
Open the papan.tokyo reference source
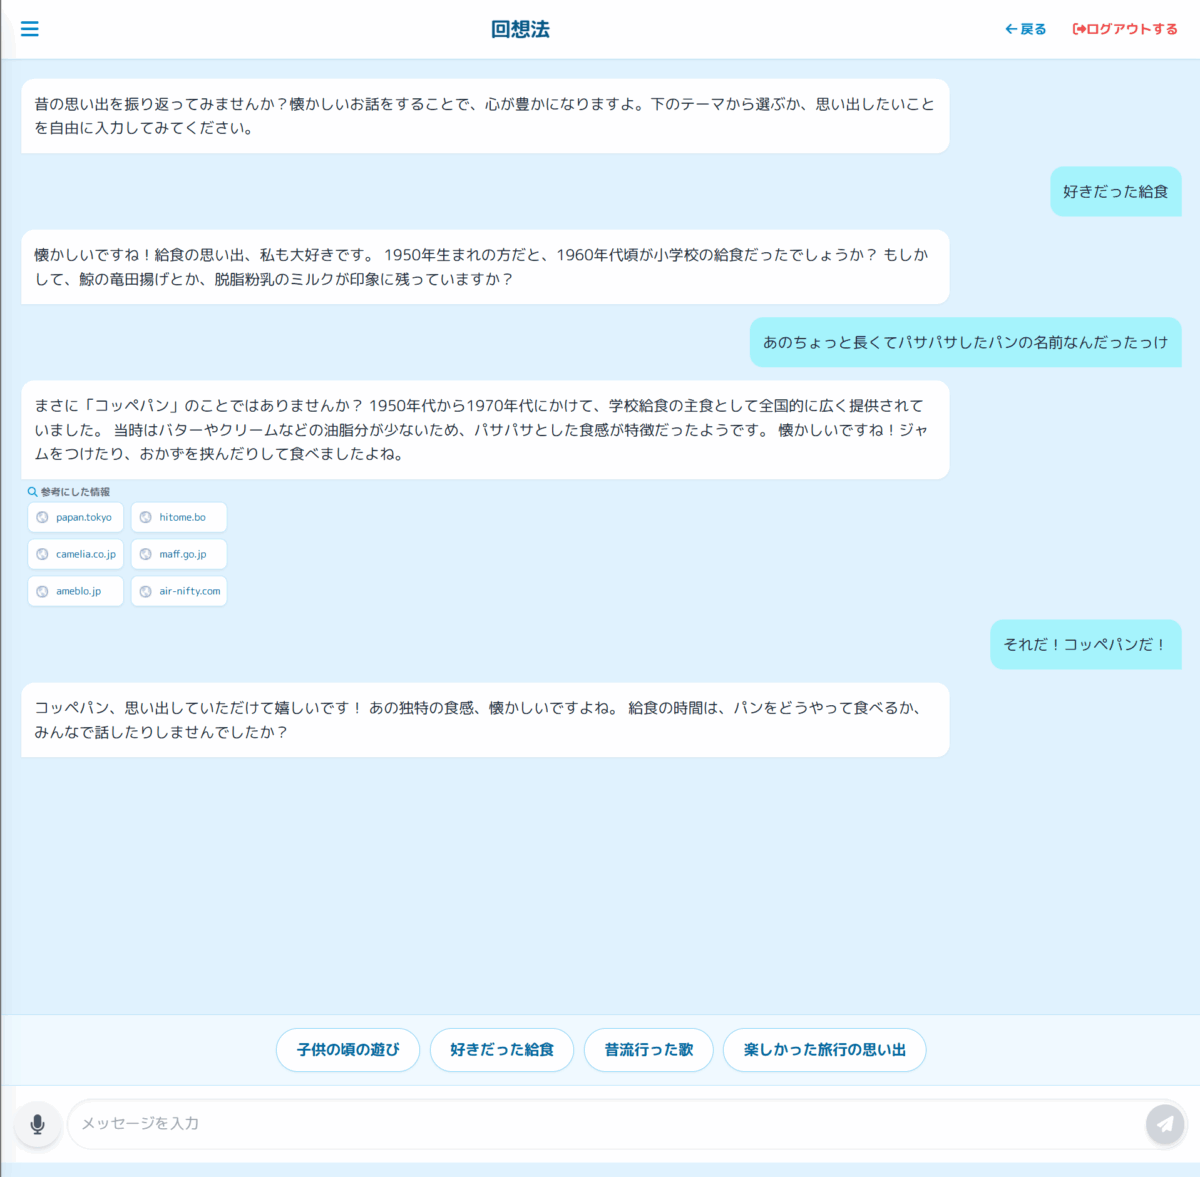pyautogui.click(x=76, y=517)
